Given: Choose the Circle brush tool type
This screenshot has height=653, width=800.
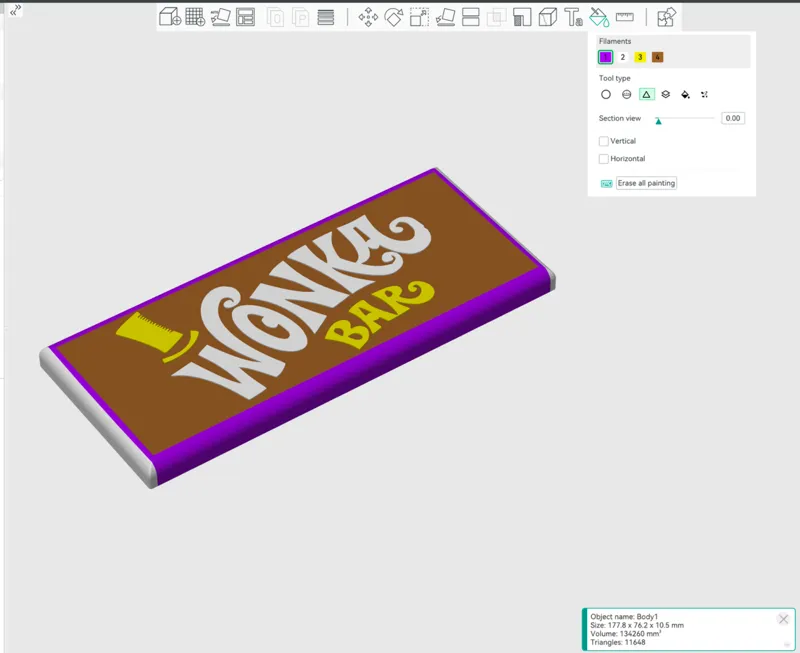Looking at the screenshot, I should 606,94.
